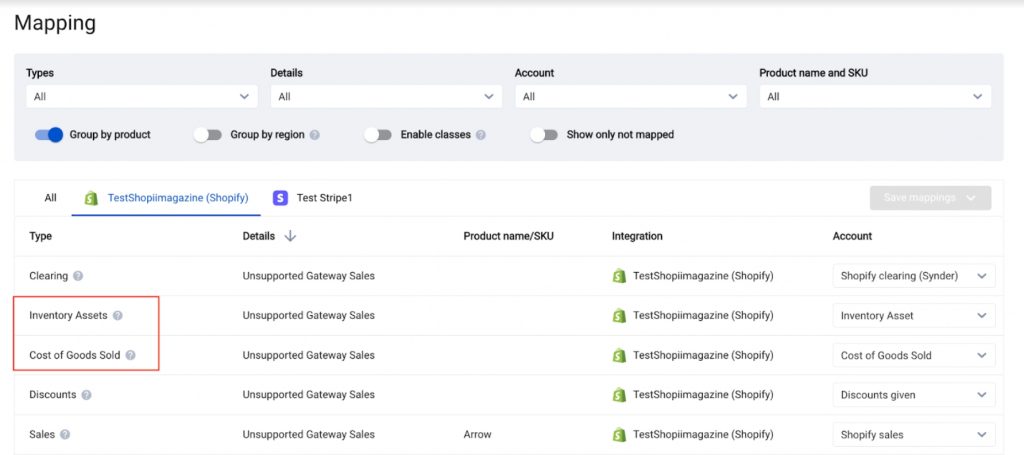The height and width of the screenshot is (455, 1024).
Task: Enable Group by region switch
Action: 210,134
